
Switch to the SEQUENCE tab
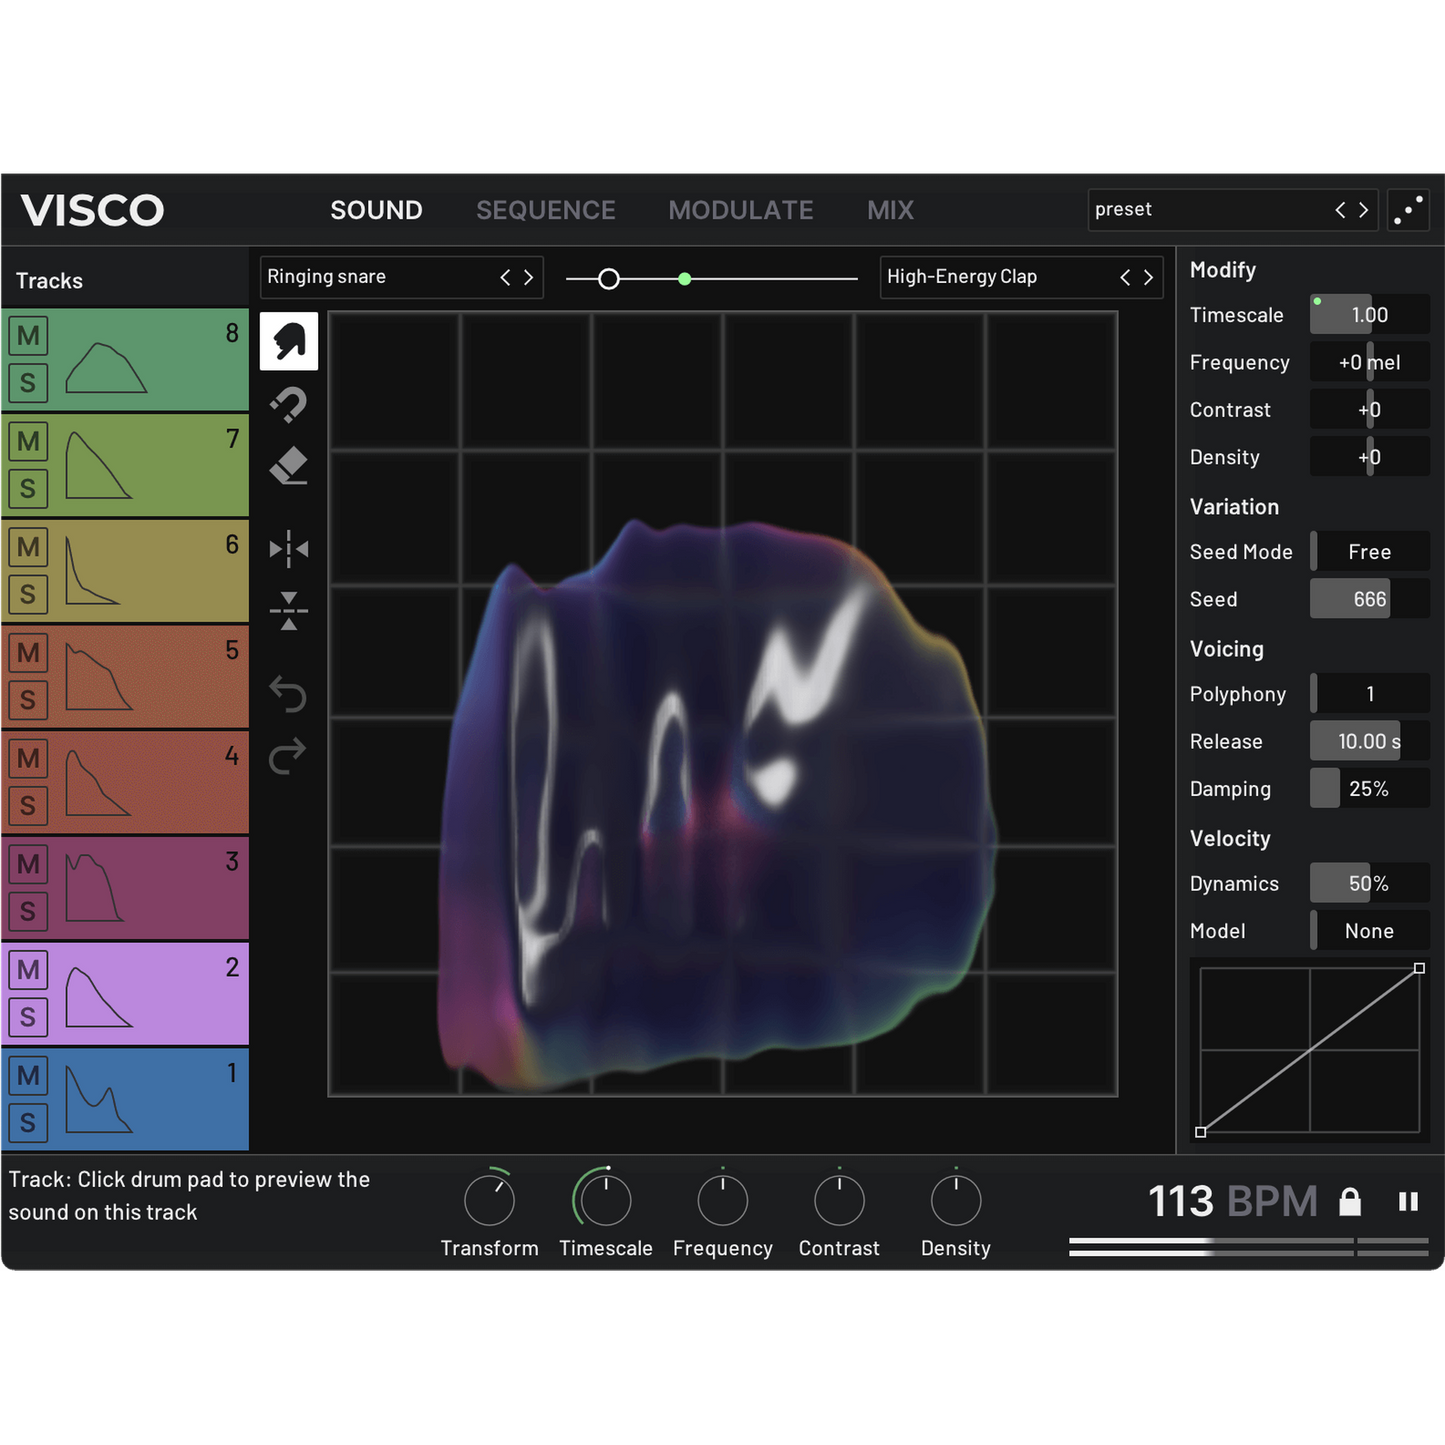(545, 210)
